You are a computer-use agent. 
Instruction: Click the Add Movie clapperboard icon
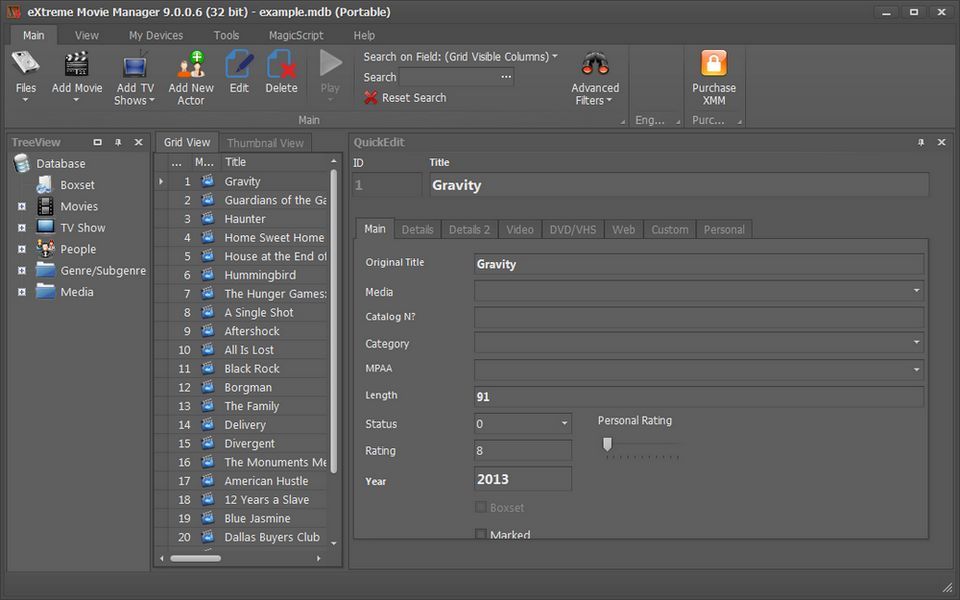click(x=77, y=65)
